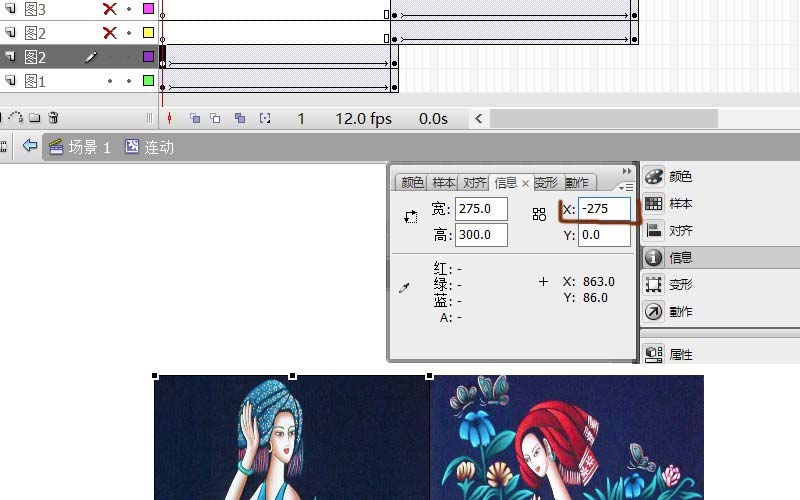This screenshot has height=500, width=800.
Task: Click the 图1 layer page icon
Action: (10, 80)
